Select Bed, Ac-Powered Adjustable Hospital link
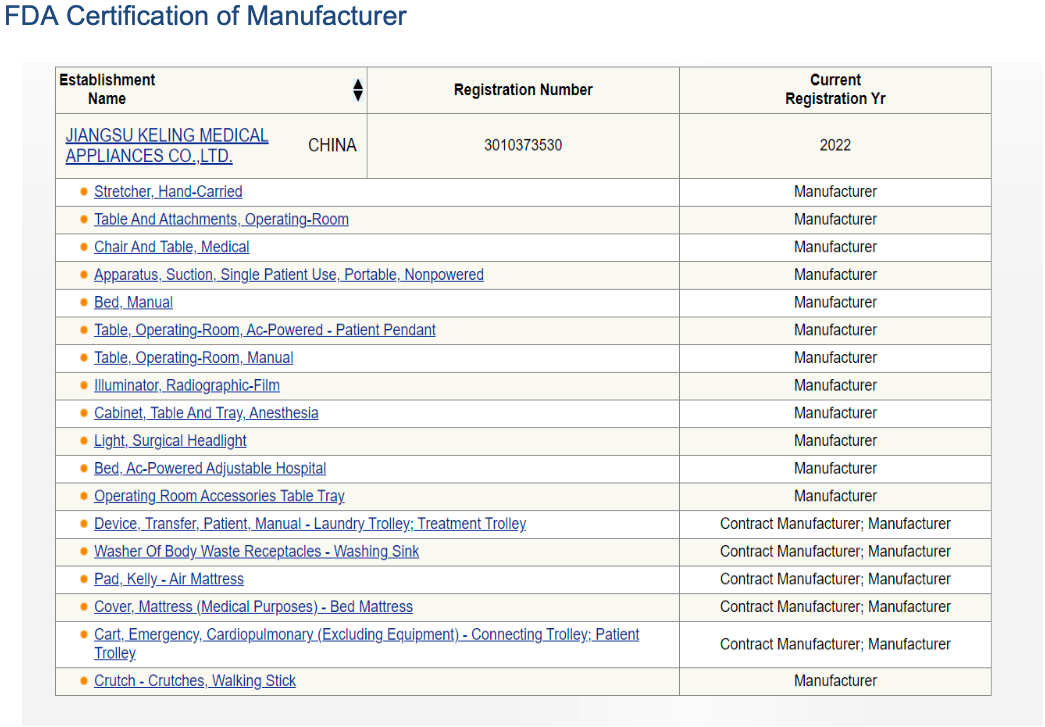This screenshot has height=727, width=1045. pyautogui.click(x=209, y=469)
